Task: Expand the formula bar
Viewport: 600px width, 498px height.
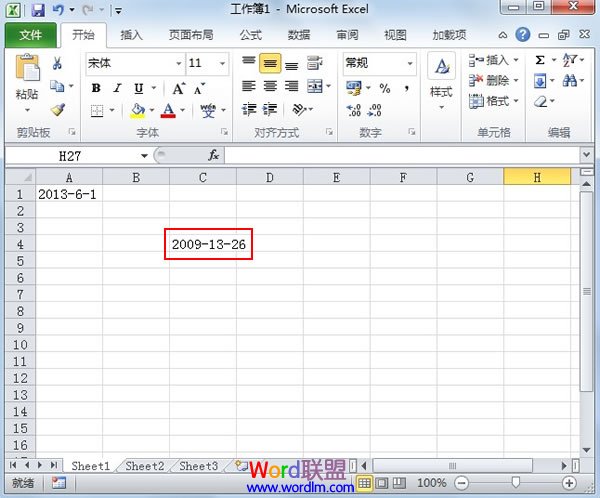Action: [x=586, y=155]
